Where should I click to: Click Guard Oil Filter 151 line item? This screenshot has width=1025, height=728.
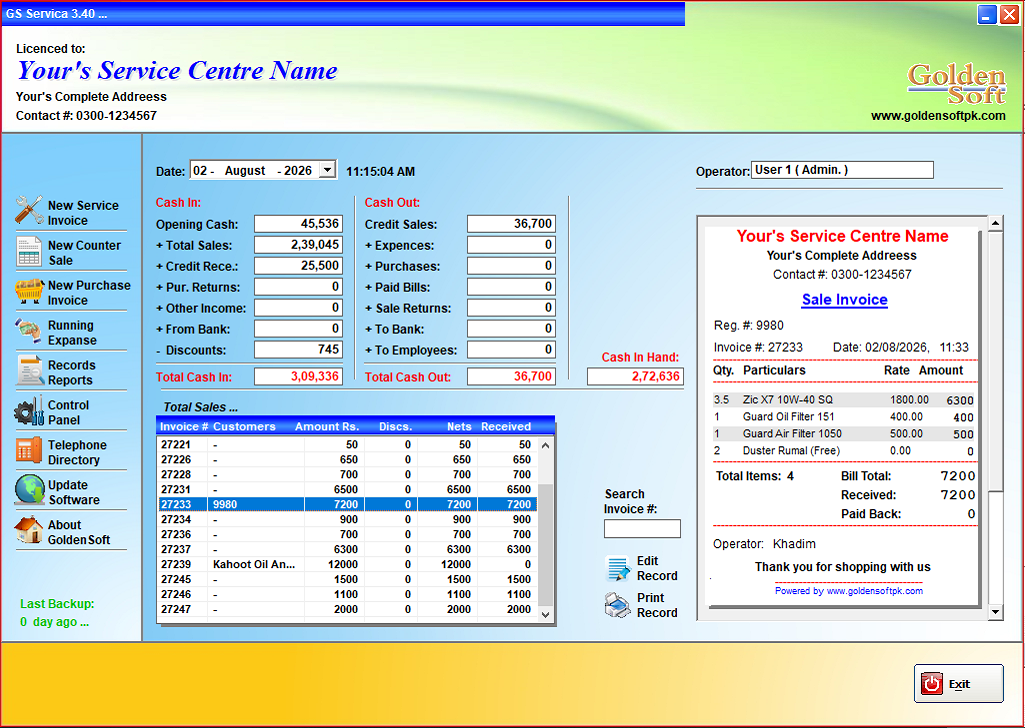[843, 416]
